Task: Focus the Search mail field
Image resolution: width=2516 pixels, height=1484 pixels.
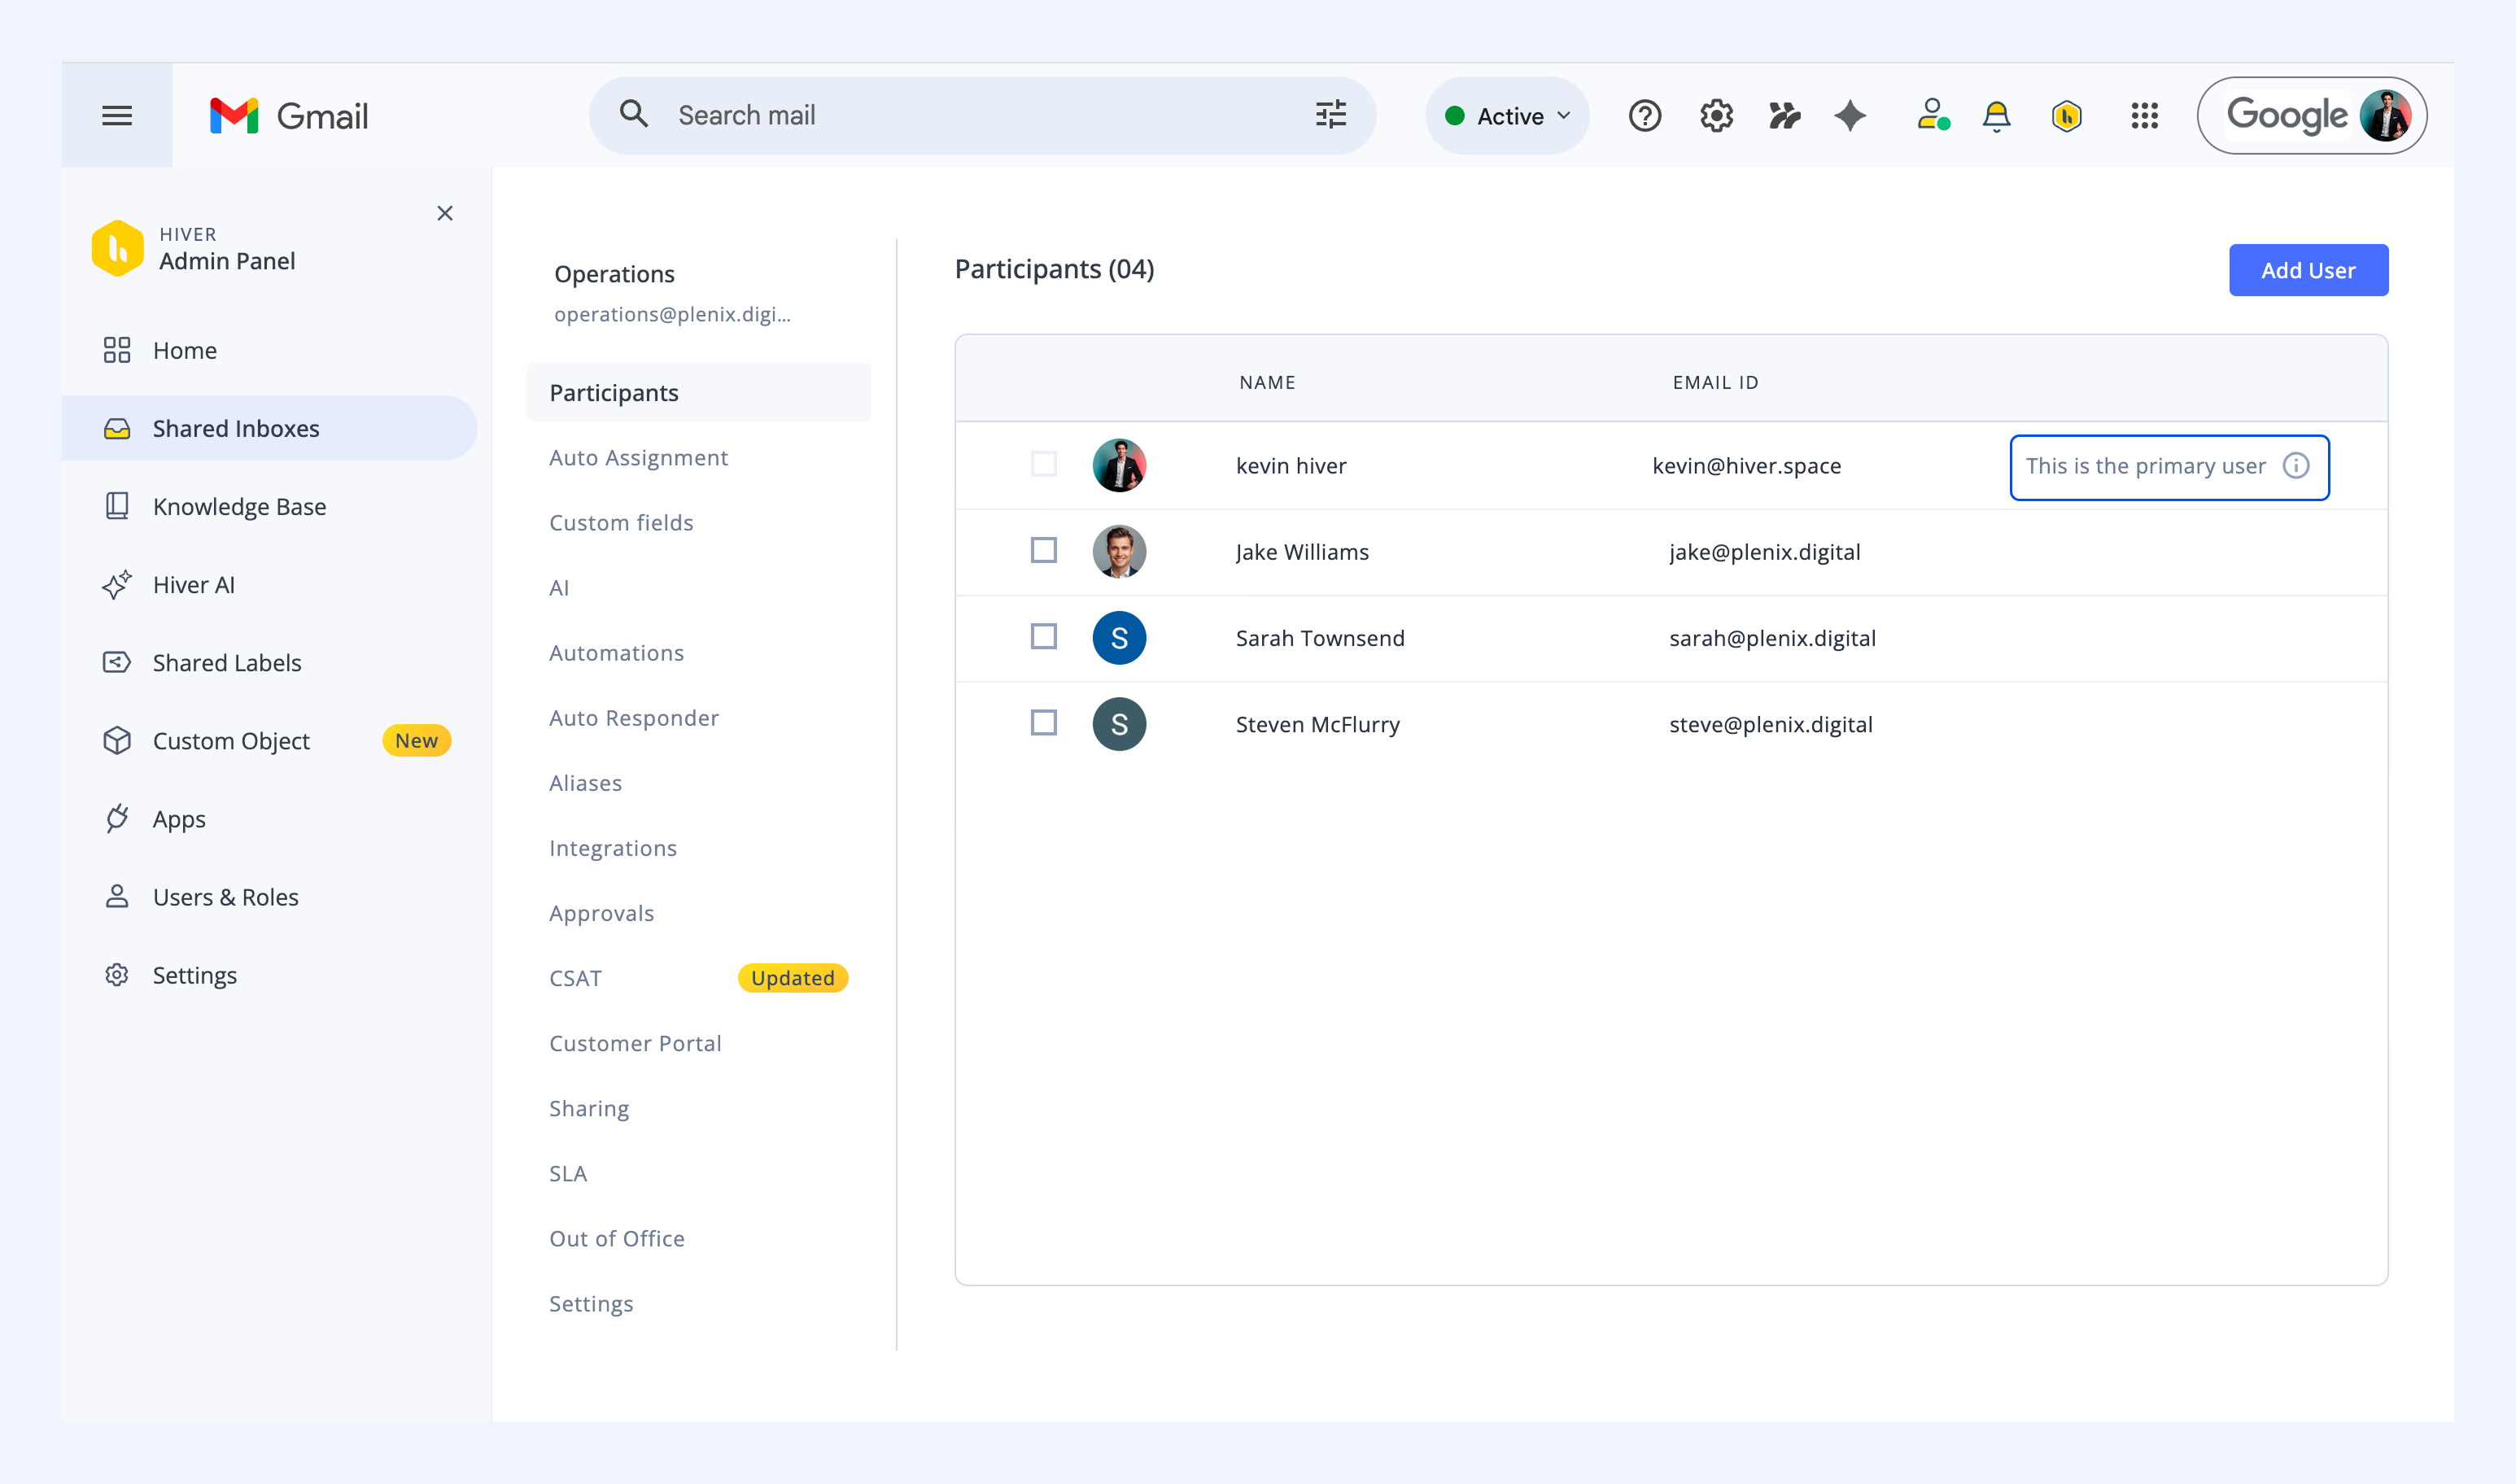Action: pyautogui.click(x=982, y=116)
